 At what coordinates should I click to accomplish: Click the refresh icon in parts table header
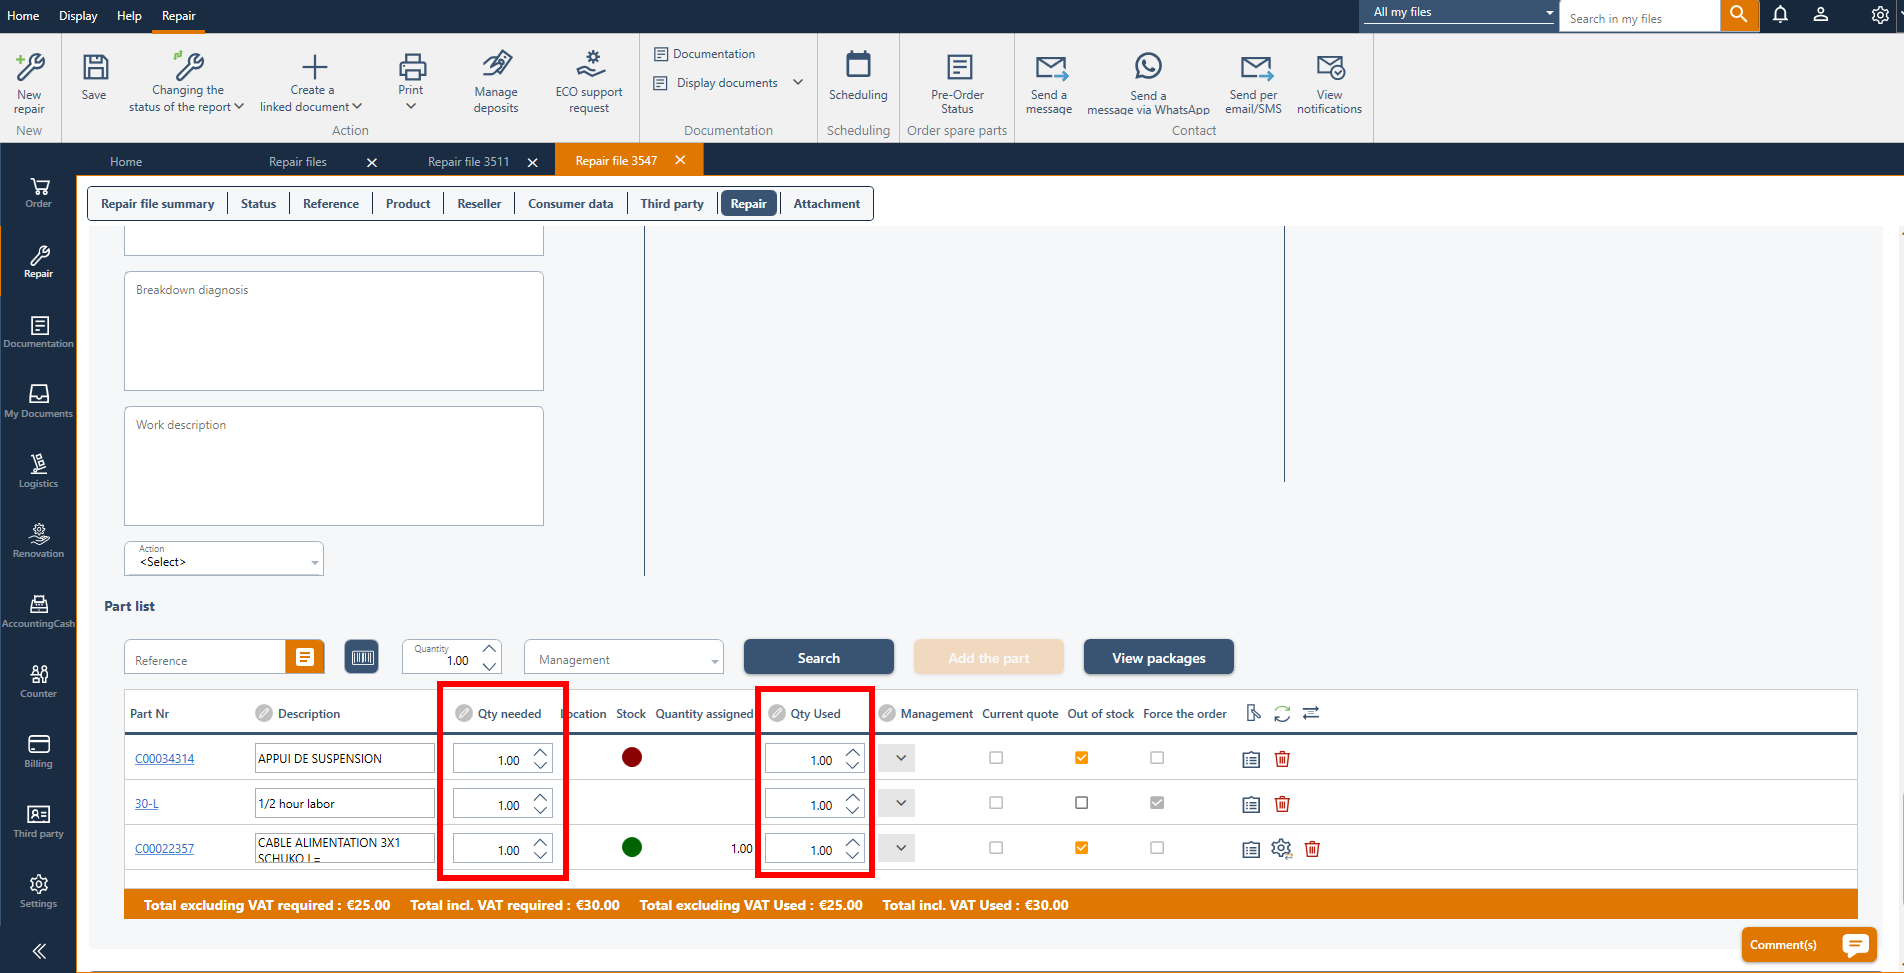pos(1282,713)
